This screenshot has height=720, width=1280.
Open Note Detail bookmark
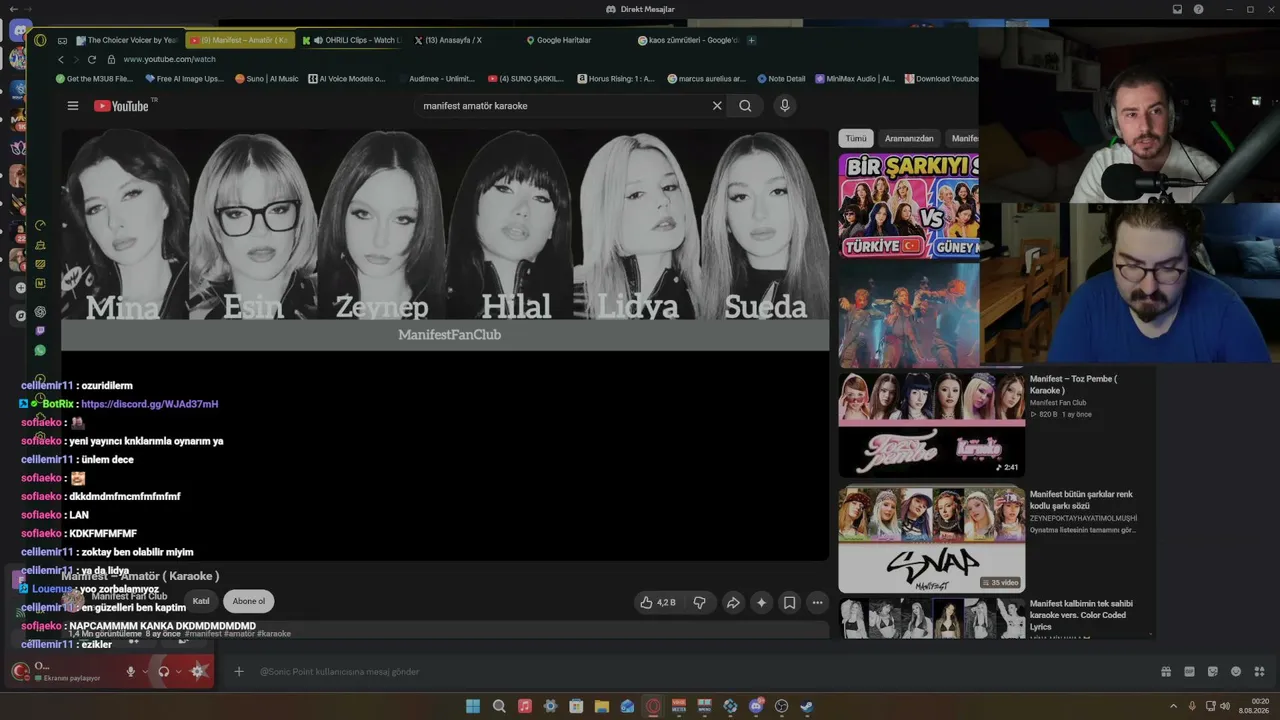click(x=781, y=79)
